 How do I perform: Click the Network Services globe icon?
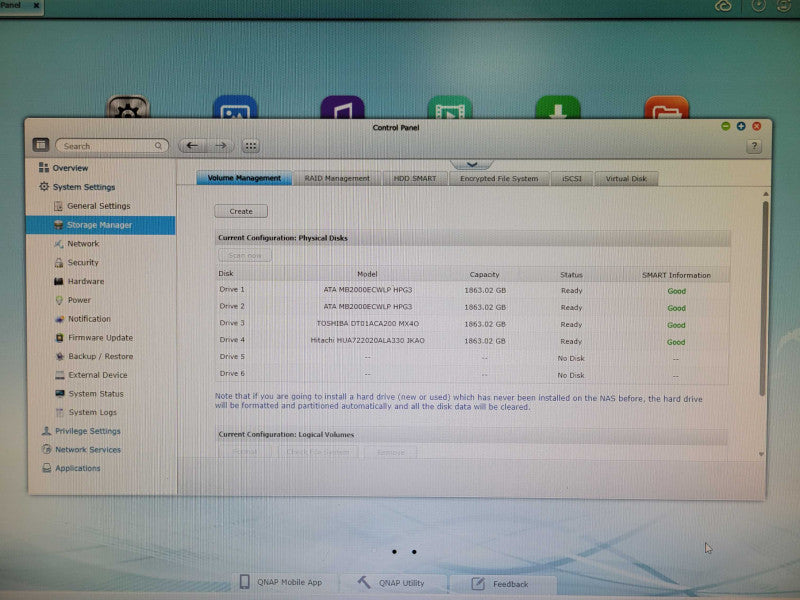click(x=46, y=449)
